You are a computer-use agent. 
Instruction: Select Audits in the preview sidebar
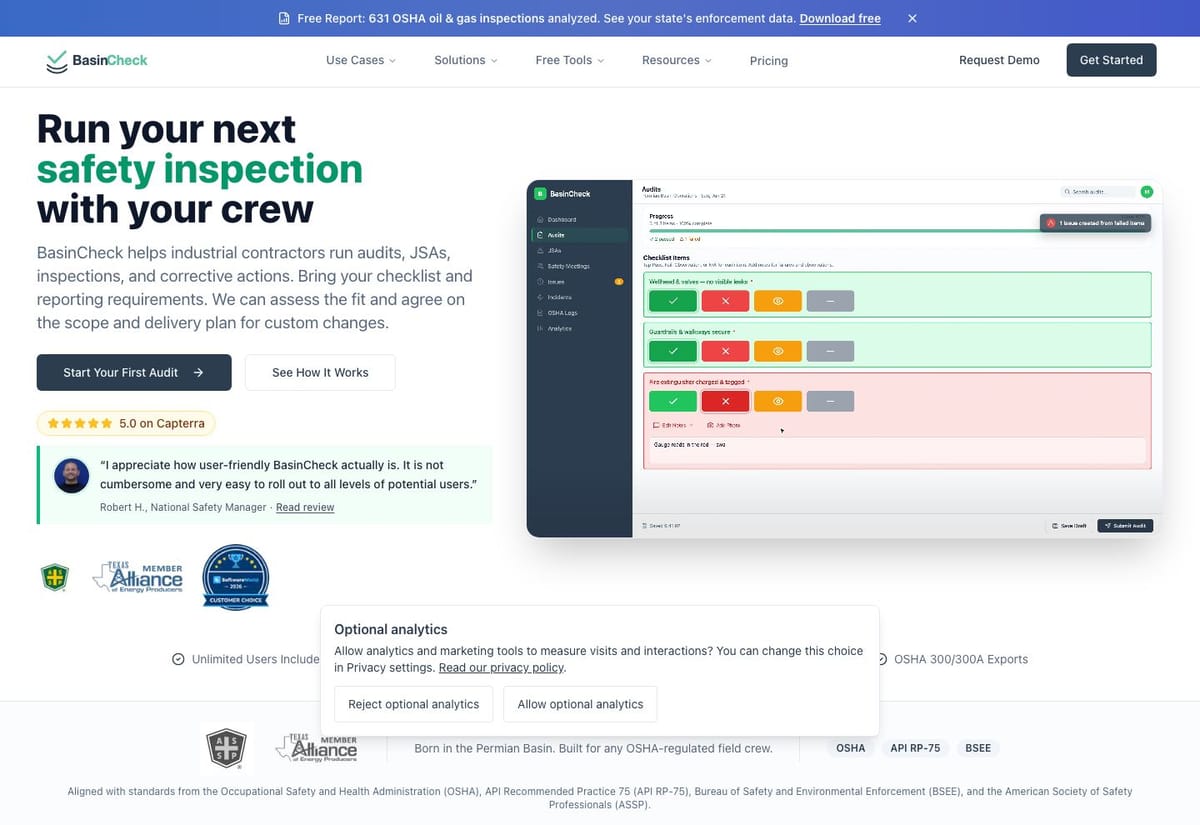point(580,235)
